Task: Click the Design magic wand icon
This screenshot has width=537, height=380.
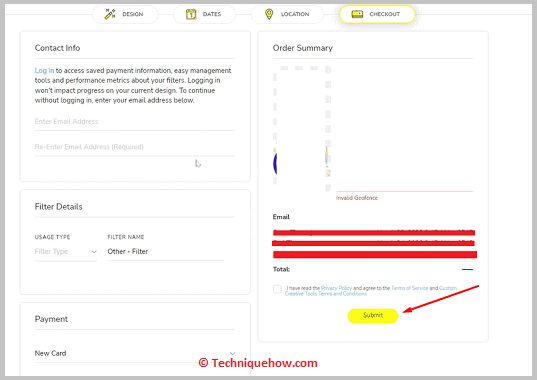Action: tap(110, 14)
